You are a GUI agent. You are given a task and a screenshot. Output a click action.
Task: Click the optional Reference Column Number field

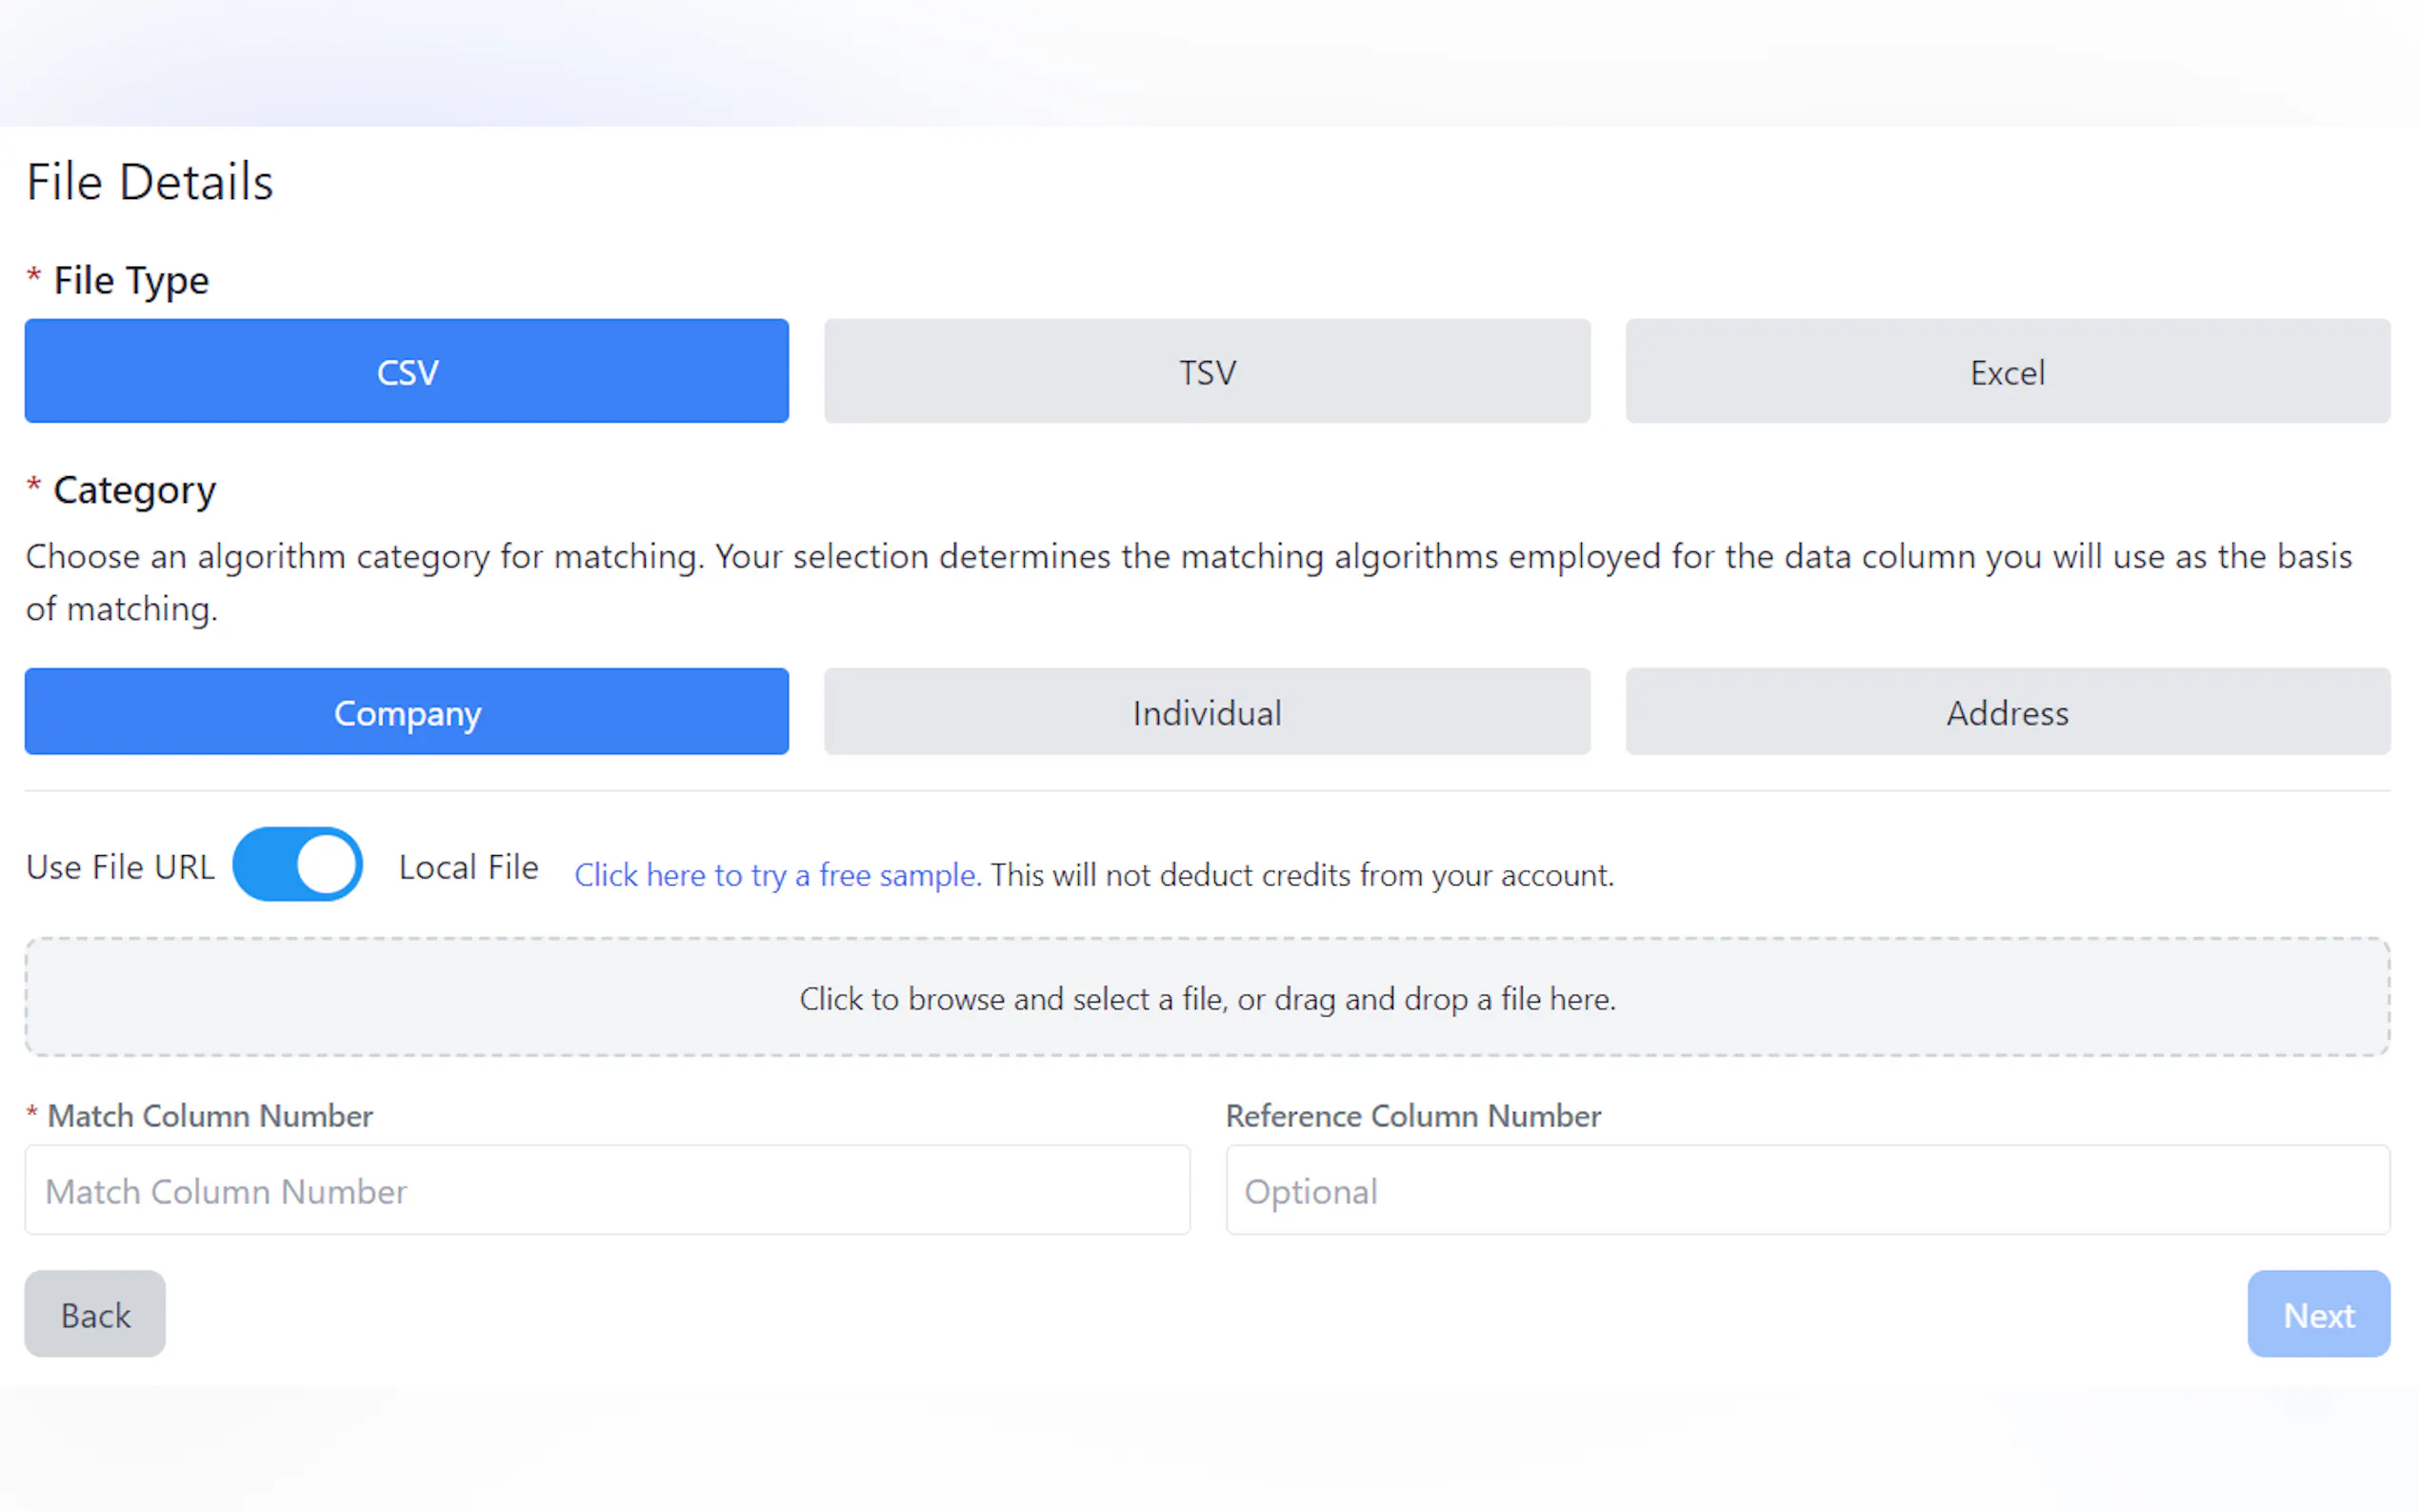1807,1191
